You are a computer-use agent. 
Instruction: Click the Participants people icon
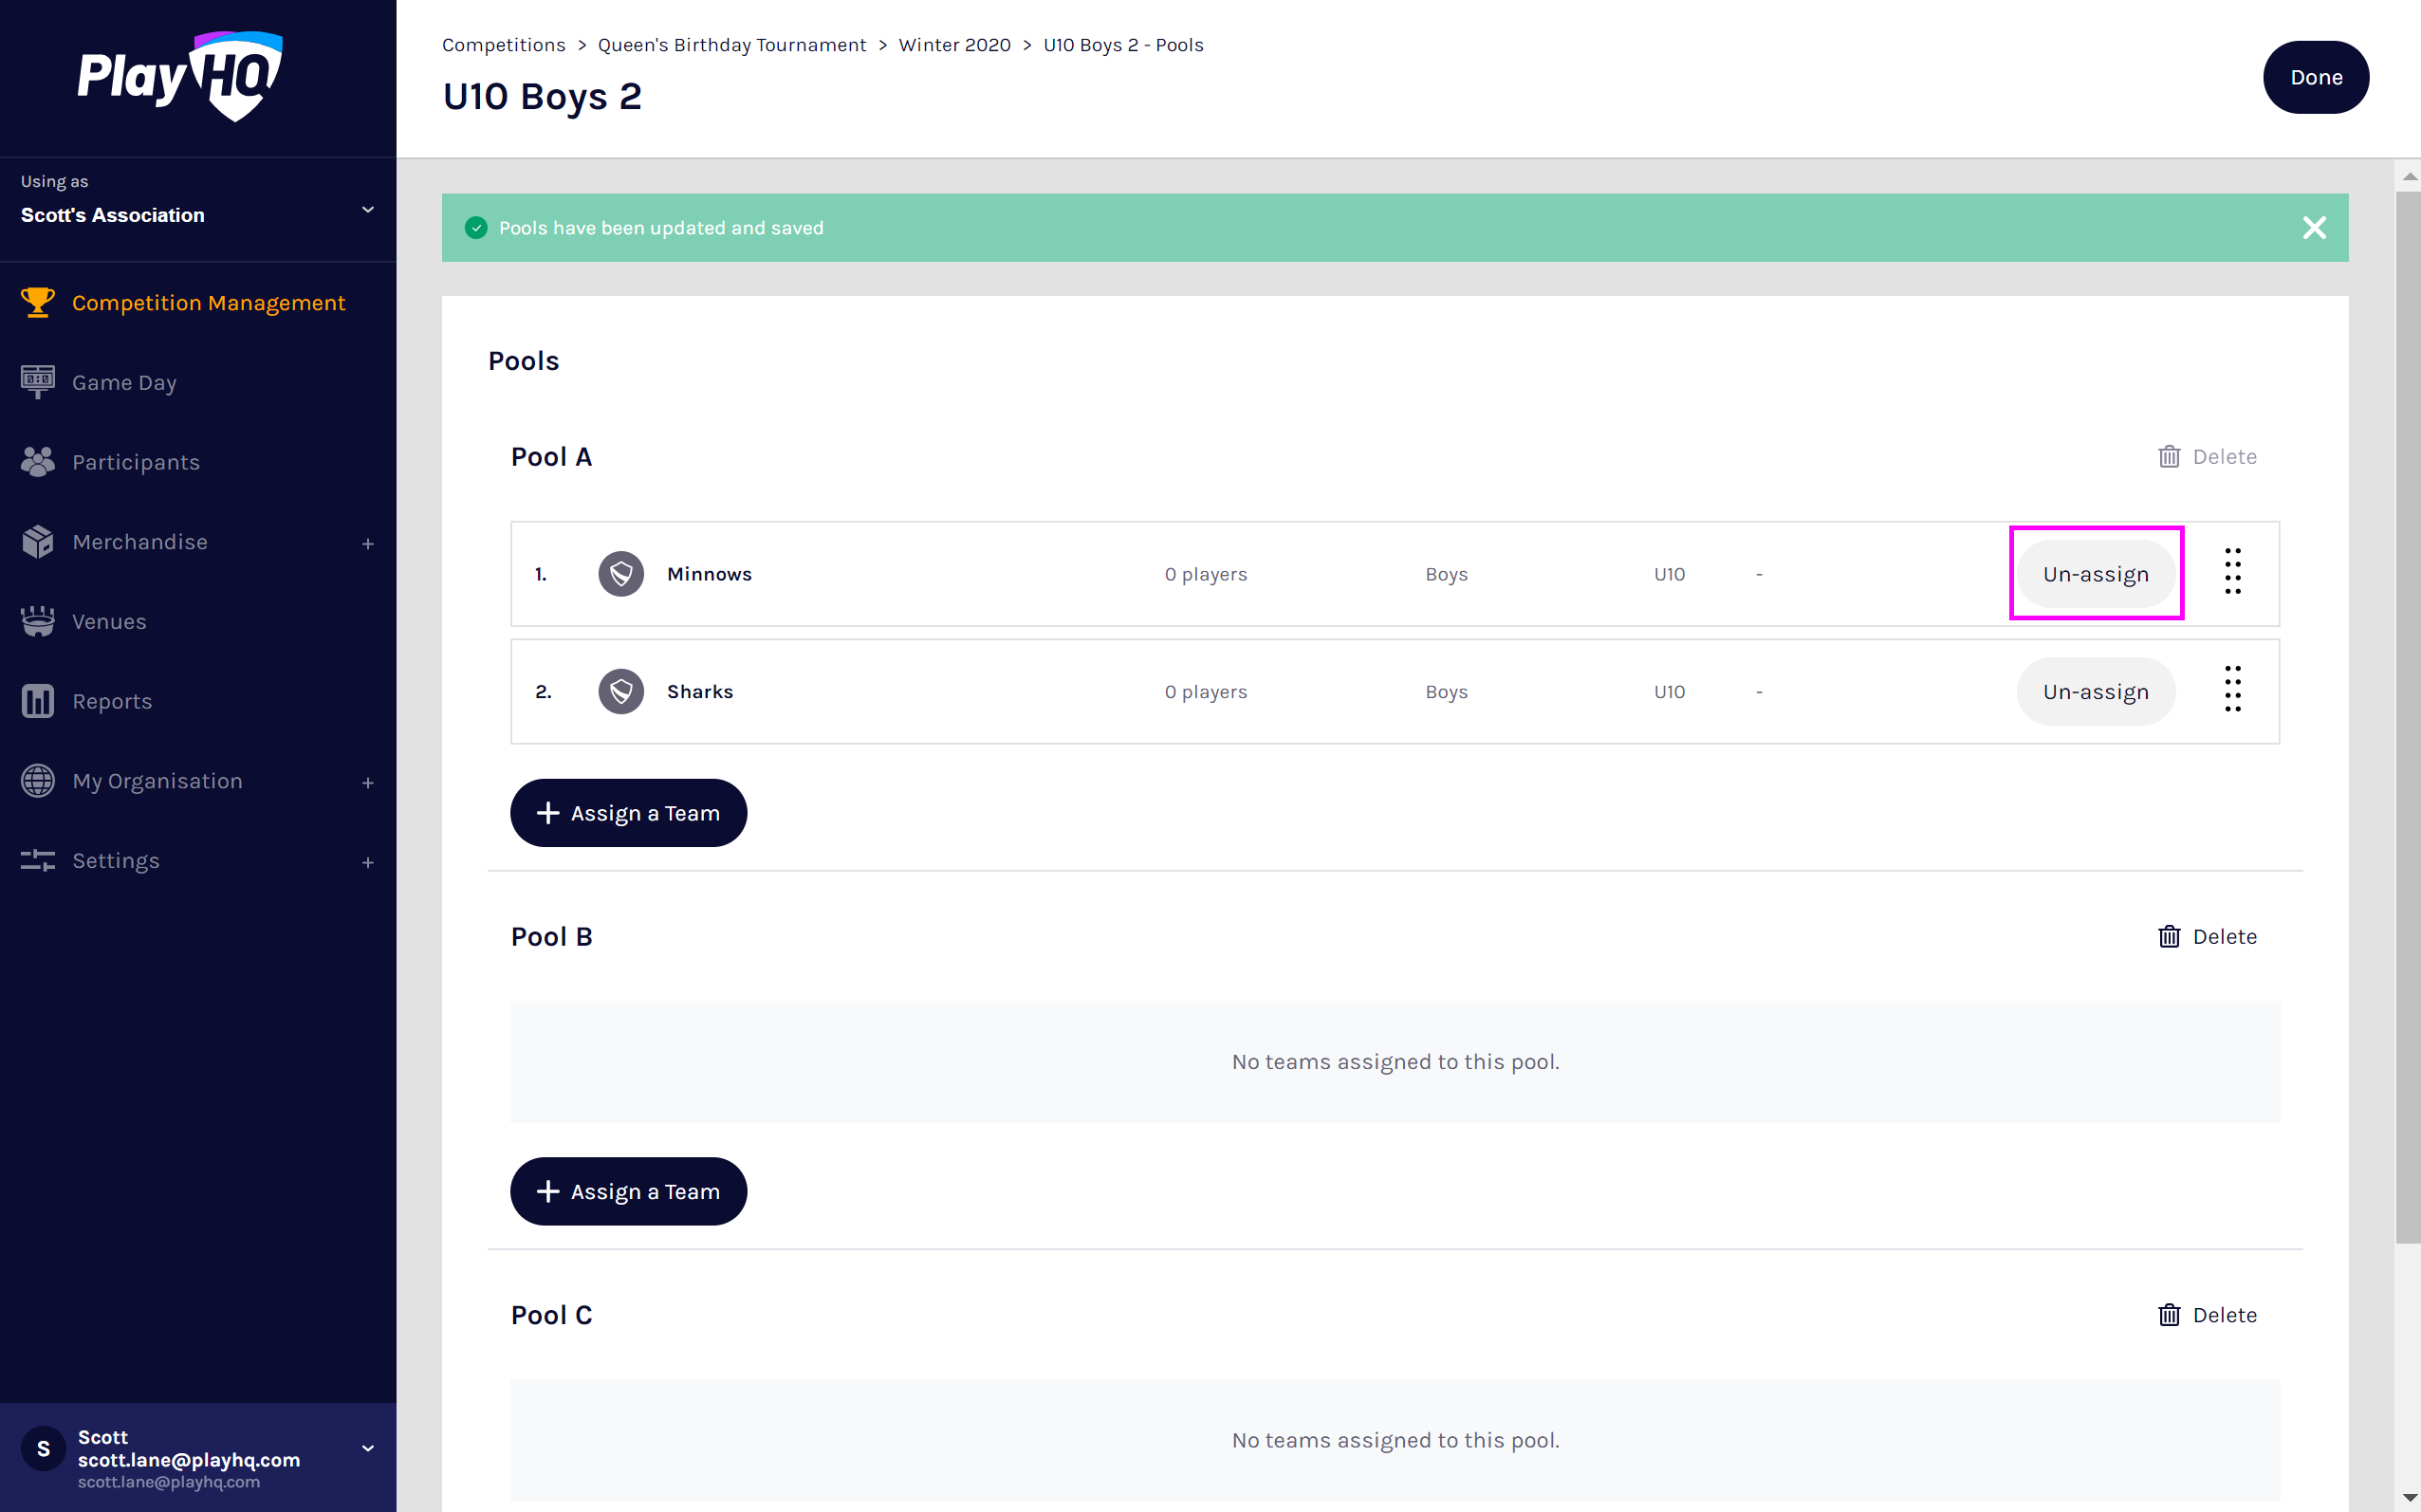pos(38,462)
